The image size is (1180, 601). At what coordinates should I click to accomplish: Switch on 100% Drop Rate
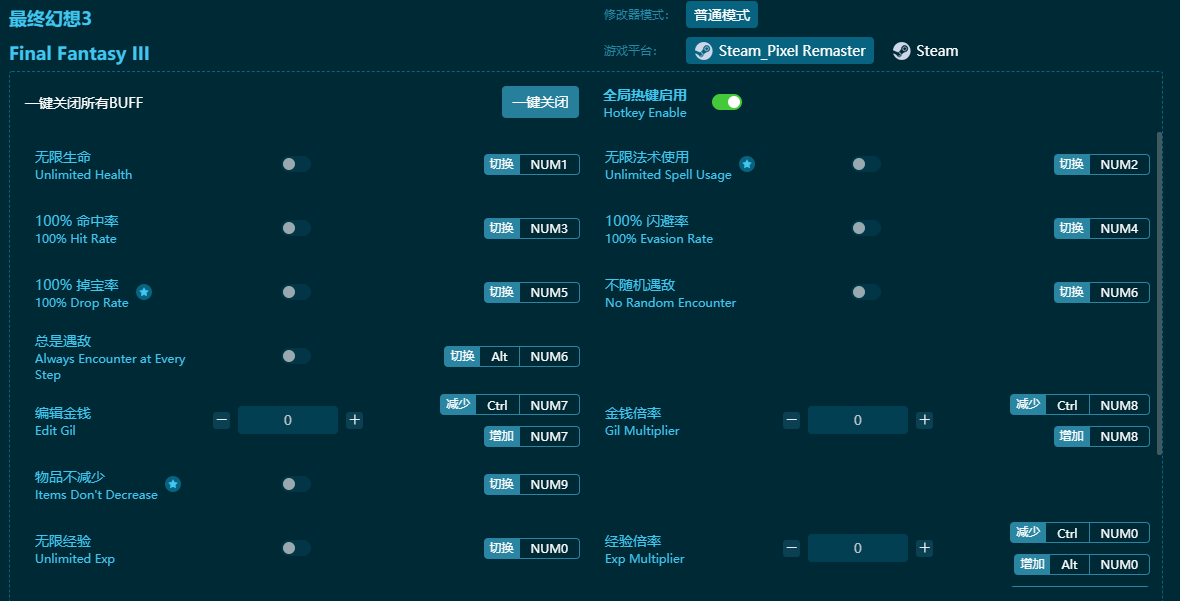point(296,292)
